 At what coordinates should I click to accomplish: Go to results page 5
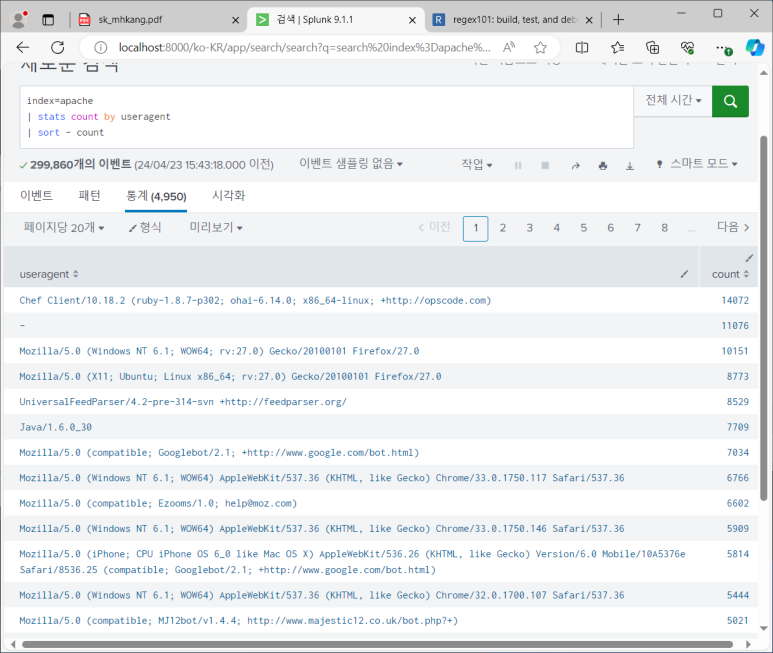(x=584, y=228)
